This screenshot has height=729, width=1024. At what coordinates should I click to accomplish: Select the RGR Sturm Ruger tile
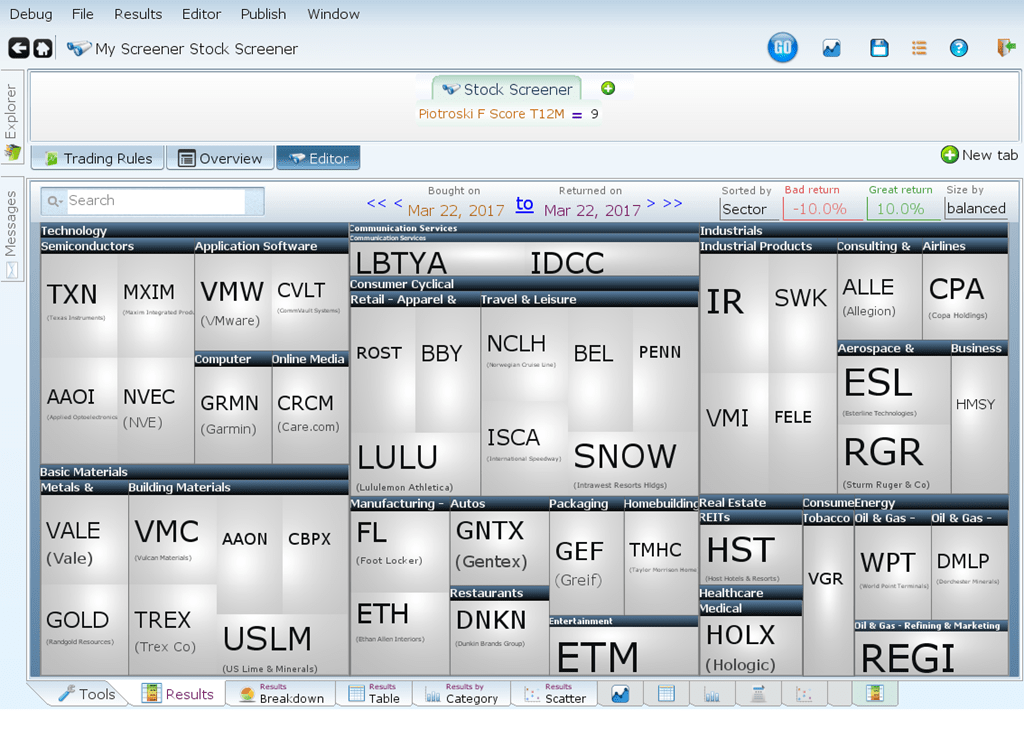click(894, 459)
